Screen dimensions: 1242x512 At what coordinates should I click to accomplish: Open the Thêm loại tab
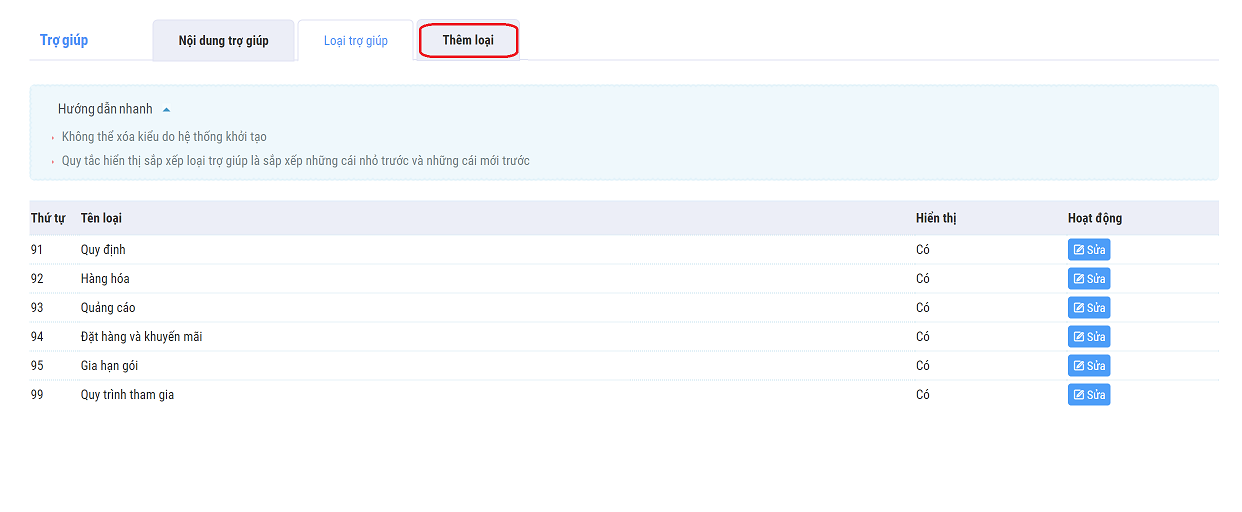click(468, 41)
